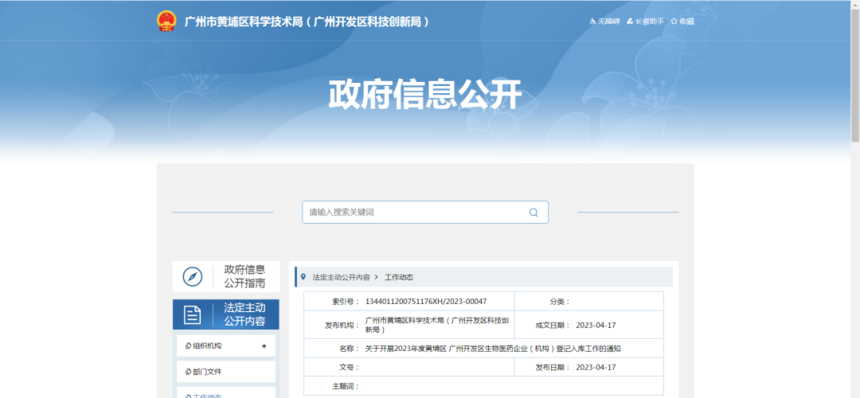Click the star 收藏 favorite icon
Screen dimensions: 860x398
[674, 21]
